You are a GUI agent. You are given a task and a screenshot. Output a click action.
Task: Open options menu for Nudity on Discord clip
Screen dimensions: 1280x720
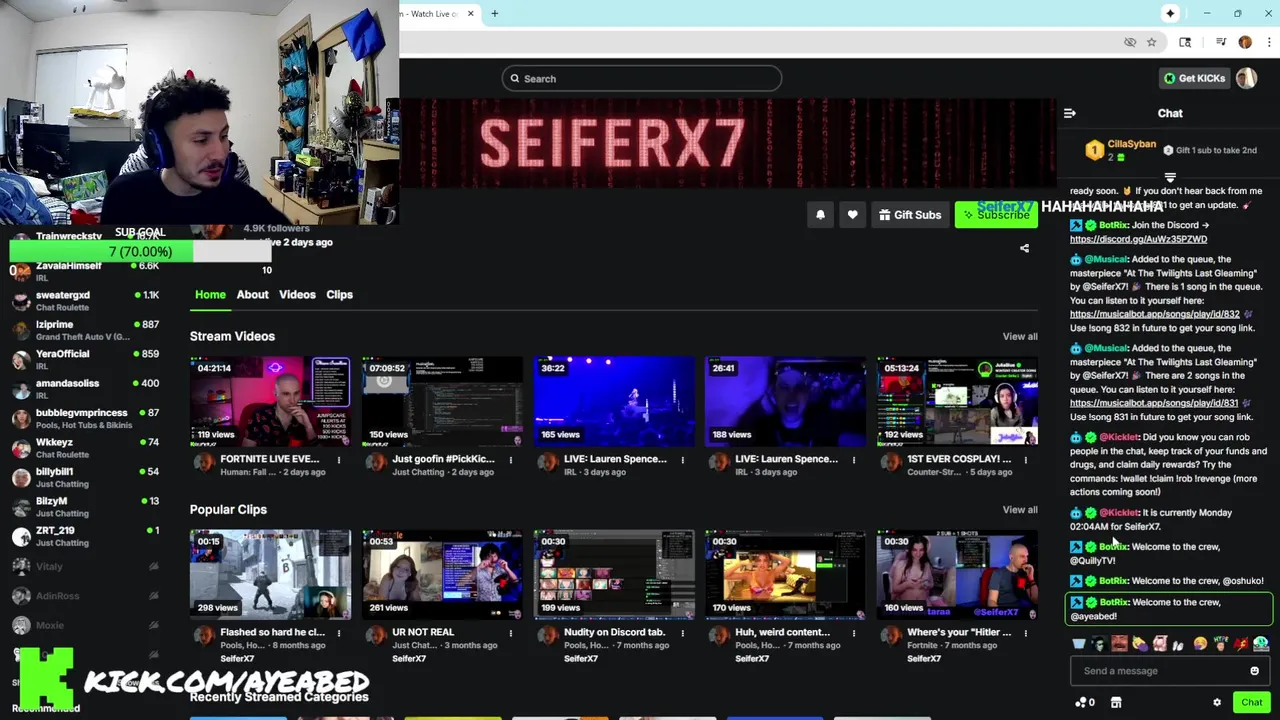[x=682, y=633]
